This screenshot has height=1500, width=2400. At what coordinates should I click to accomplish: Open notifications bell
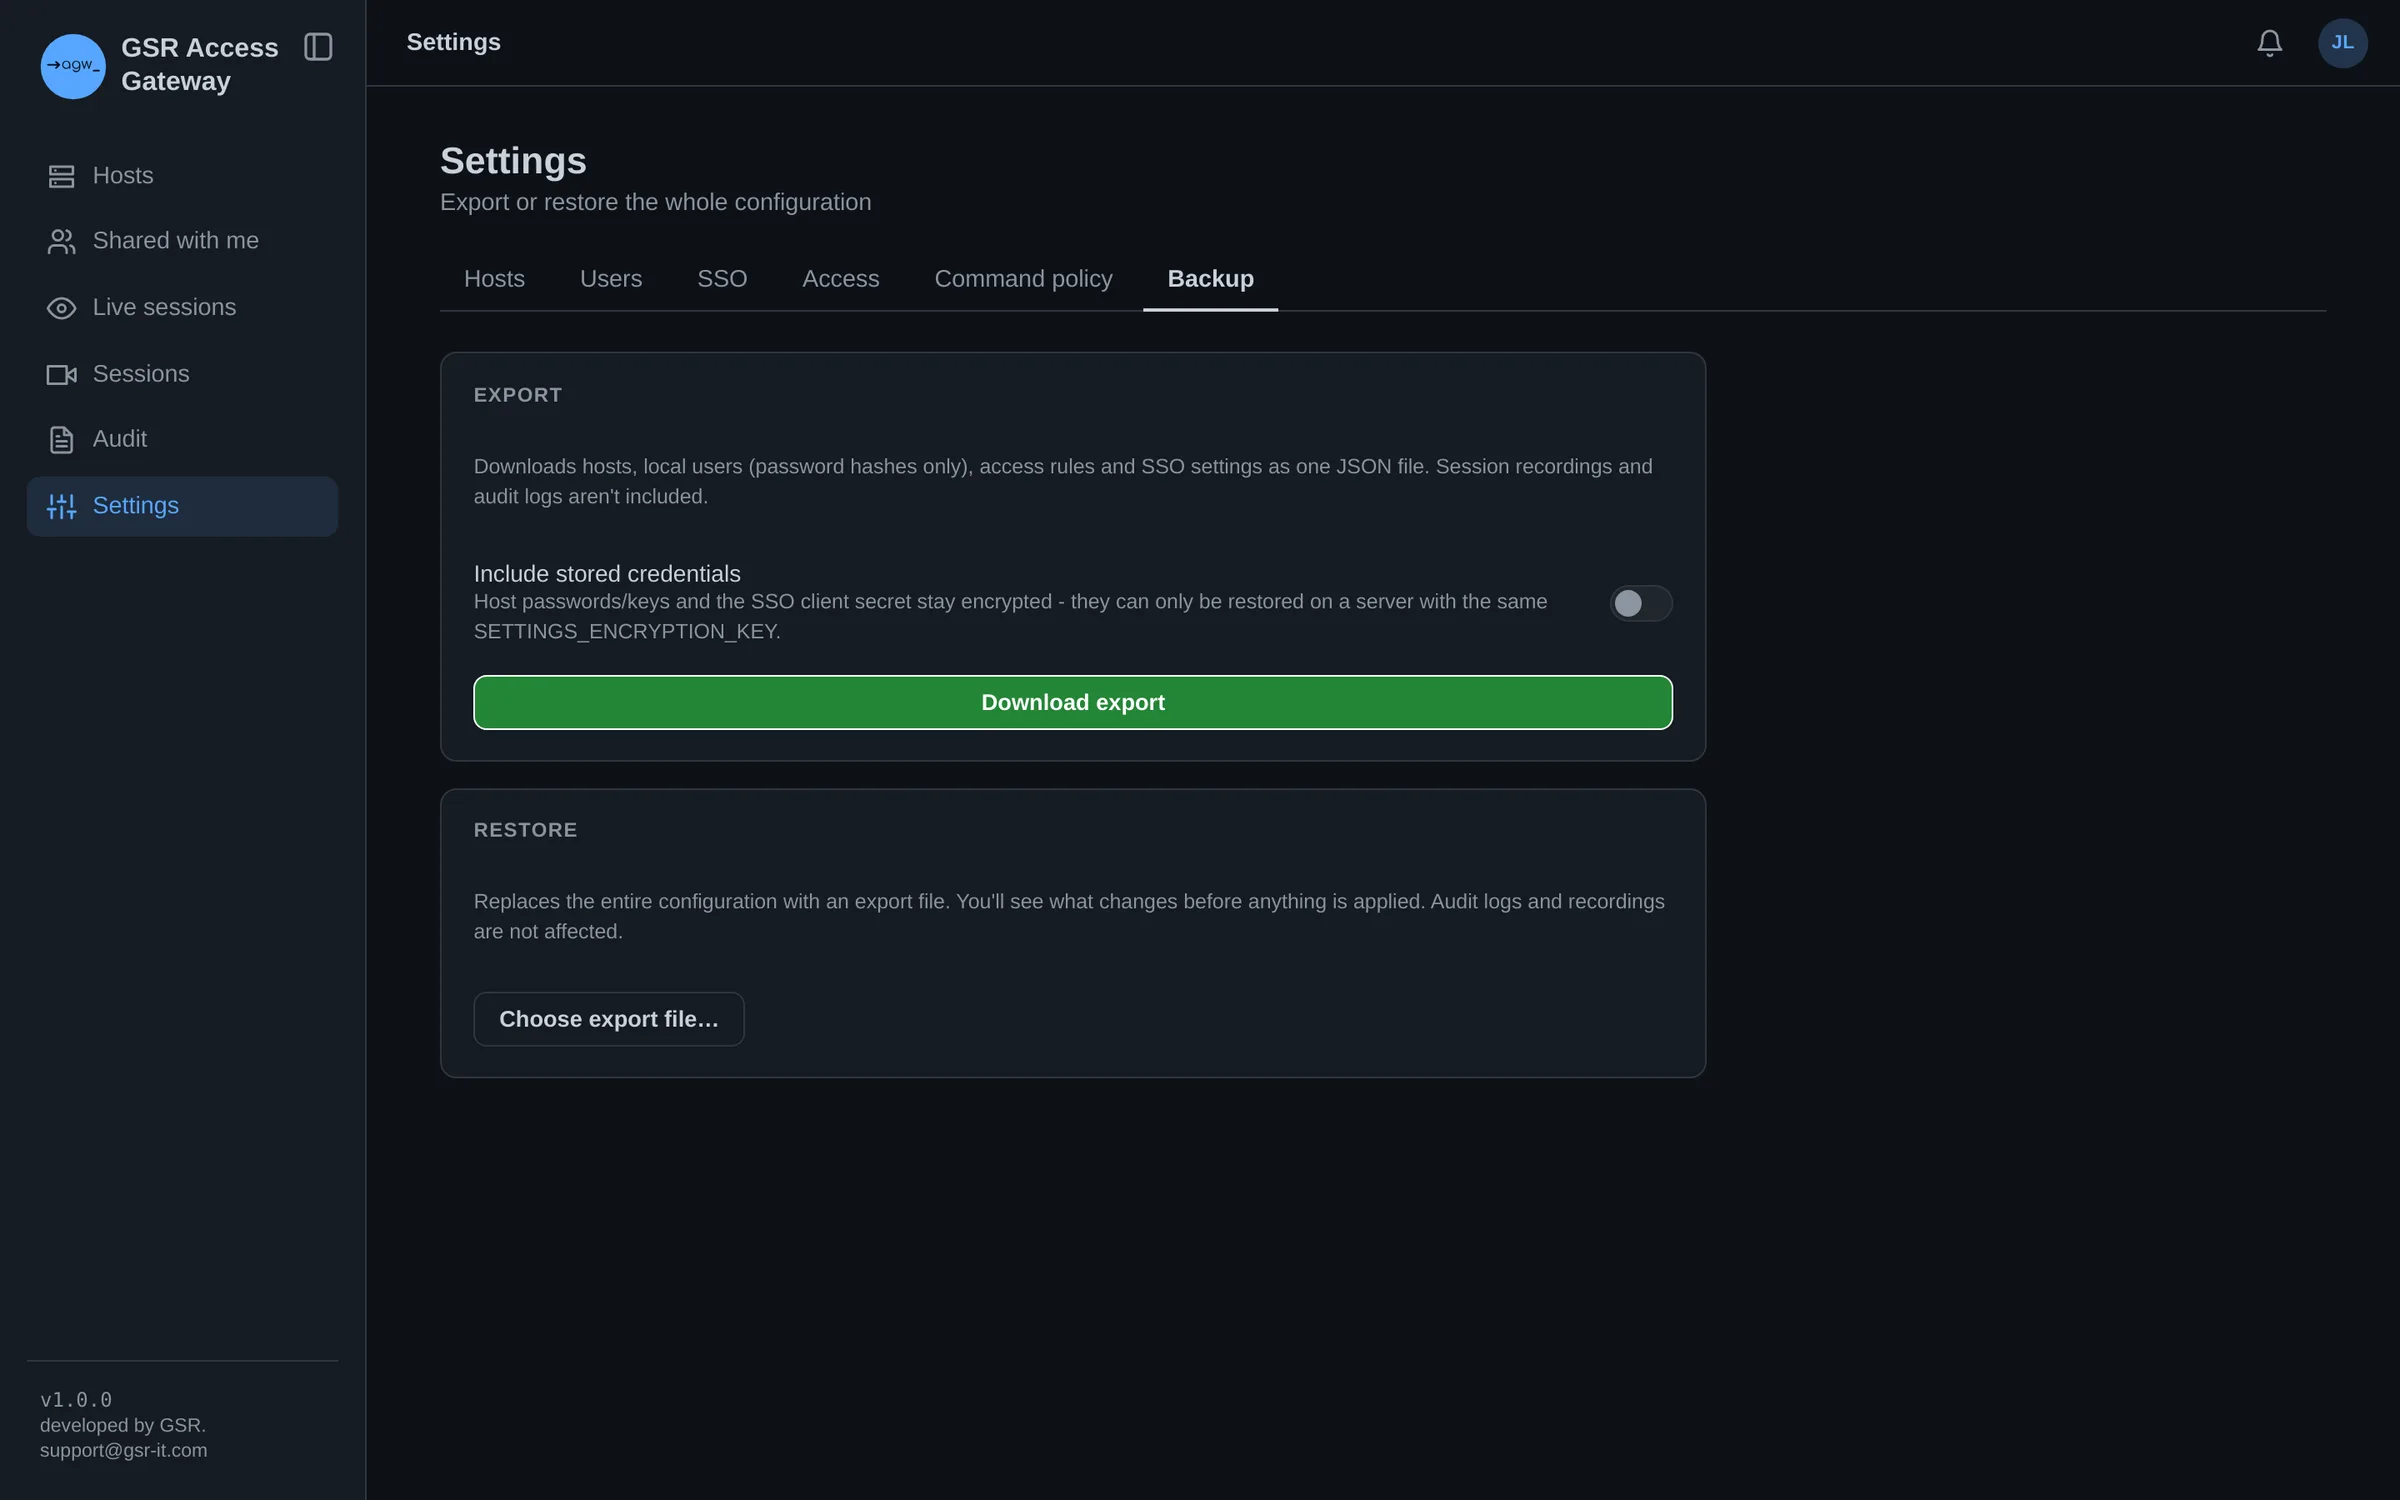point(2269,43)
